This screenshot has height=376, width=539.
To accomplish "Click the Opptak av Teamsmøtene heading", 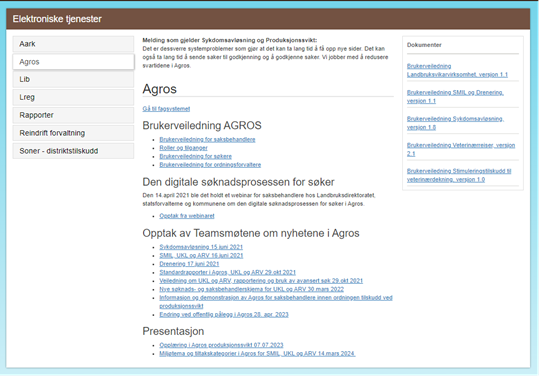I will coord(251,233).
